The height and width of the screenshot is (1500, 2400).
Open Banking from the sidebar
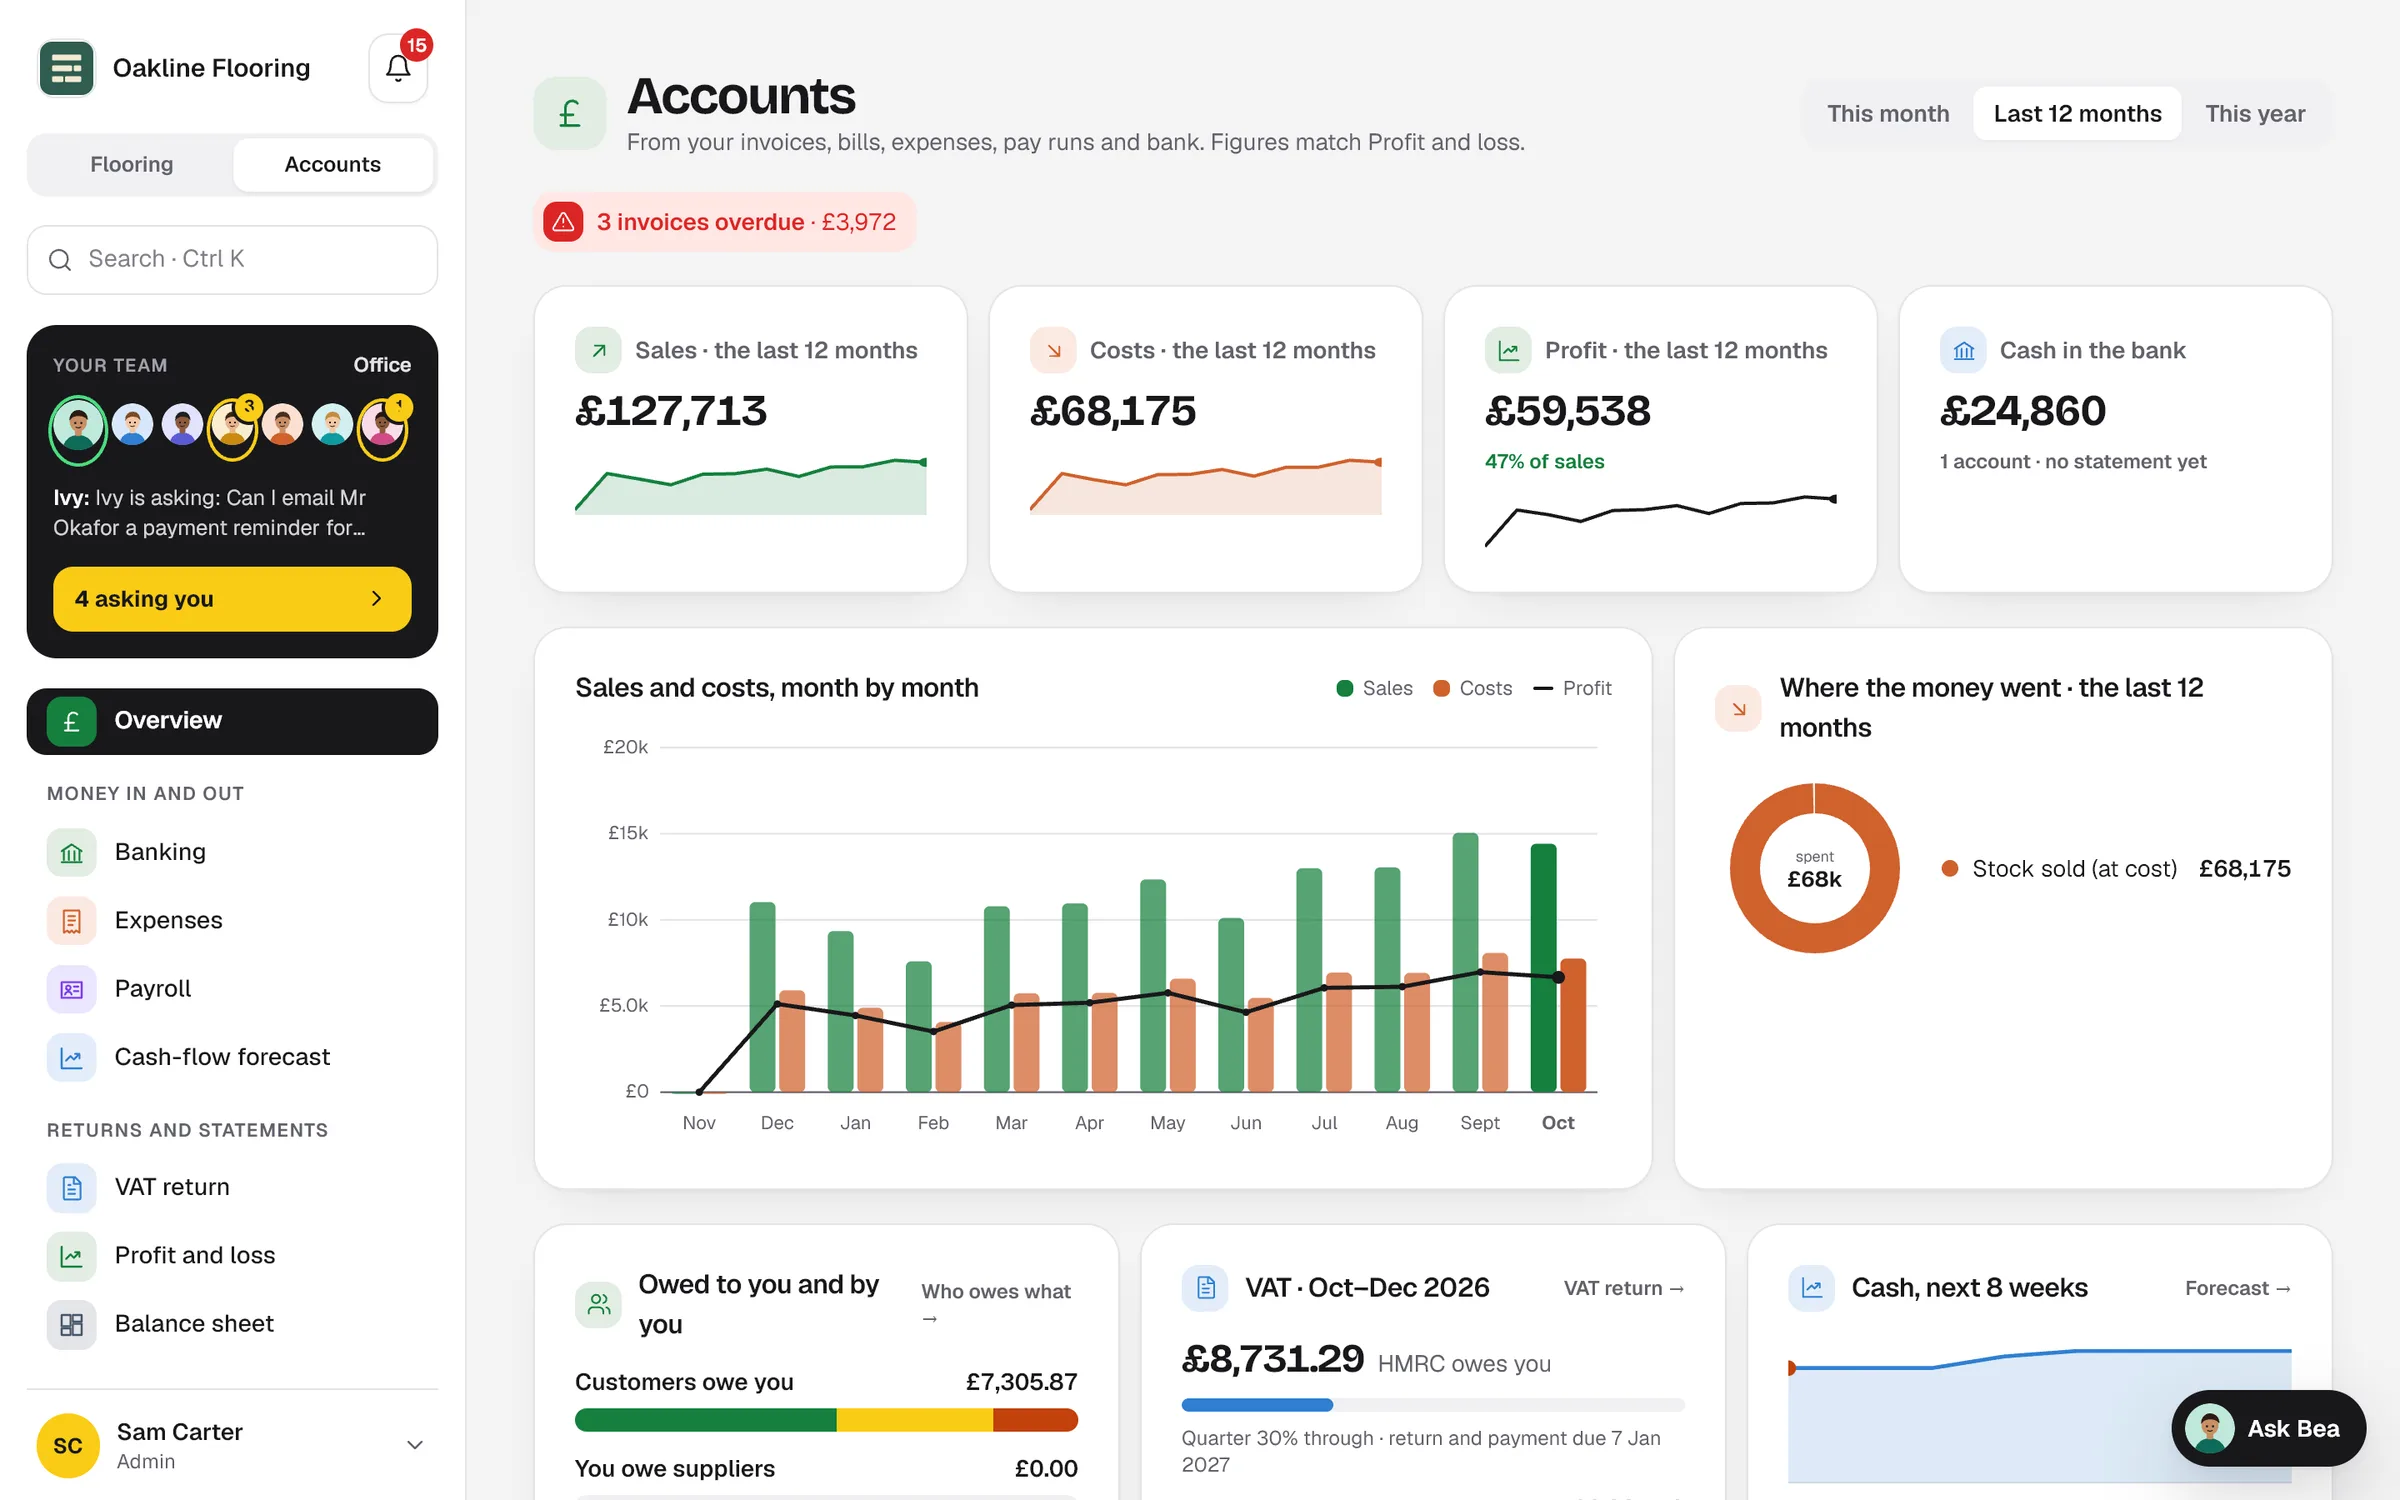click(x=232, y=852)
